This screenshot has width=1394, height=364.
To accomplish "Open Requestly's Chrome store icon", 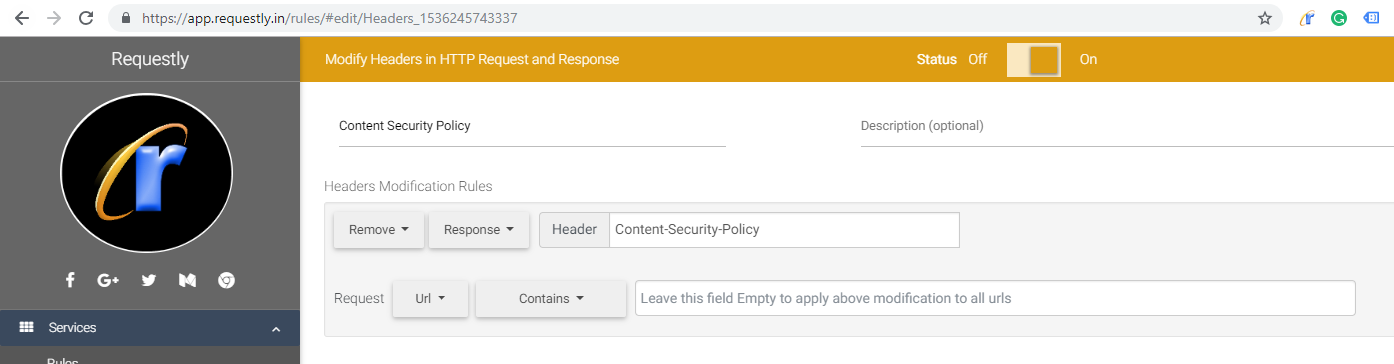I will 227,280.
